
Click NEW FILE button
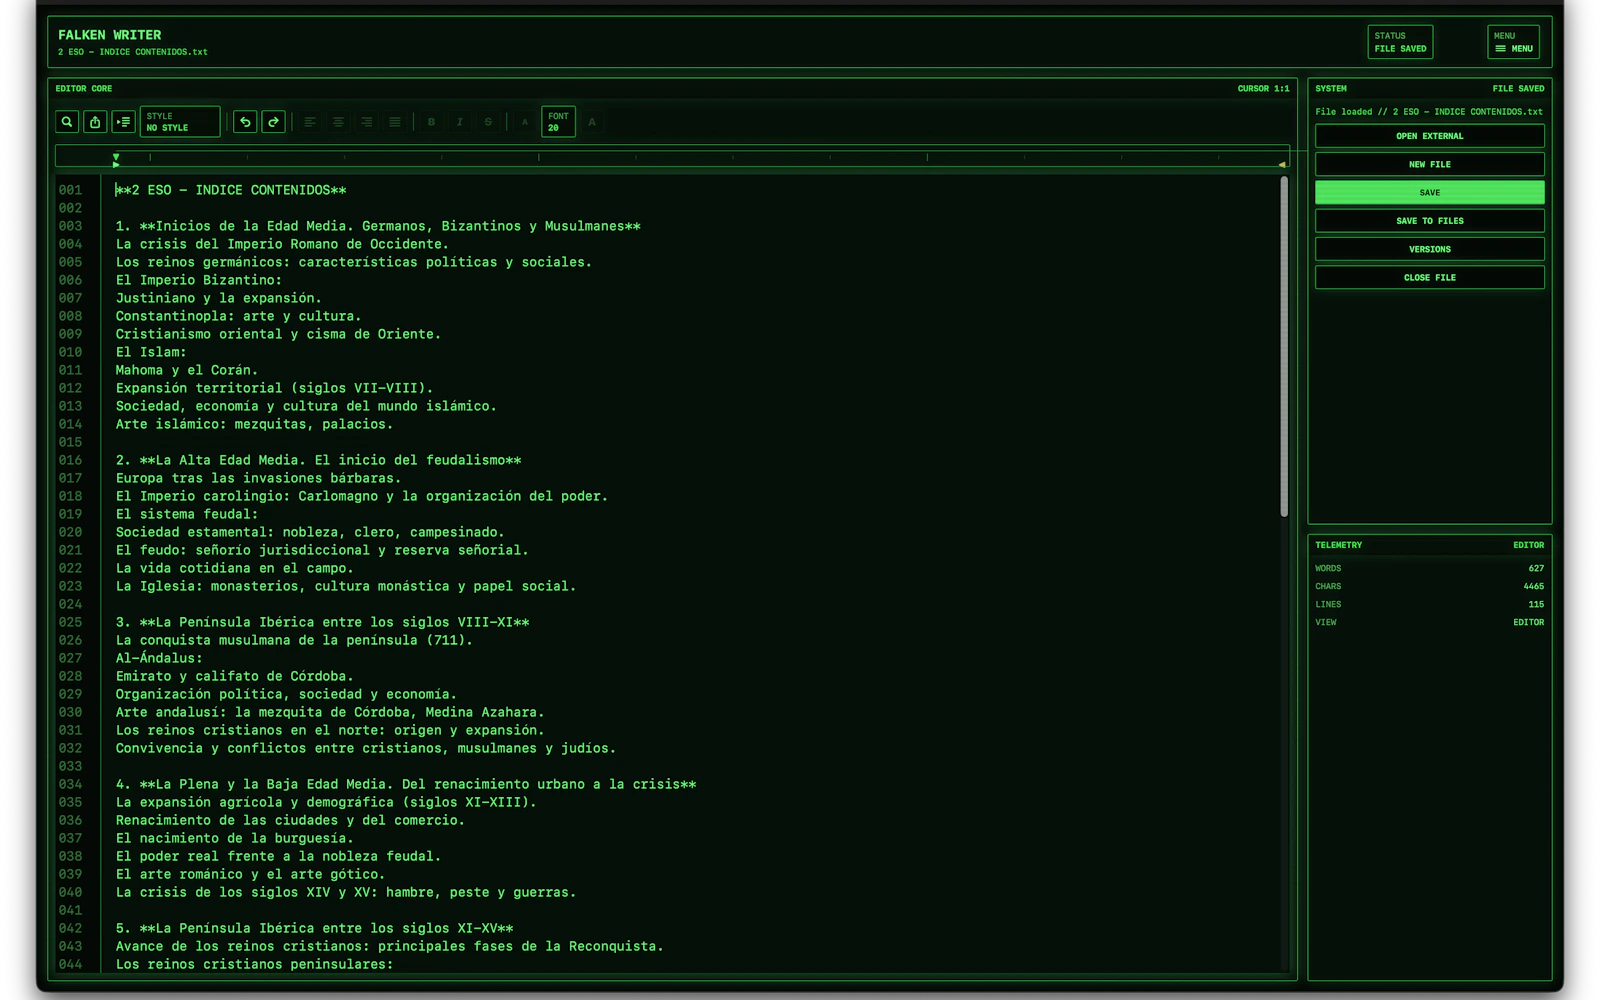click(1429, 164)
